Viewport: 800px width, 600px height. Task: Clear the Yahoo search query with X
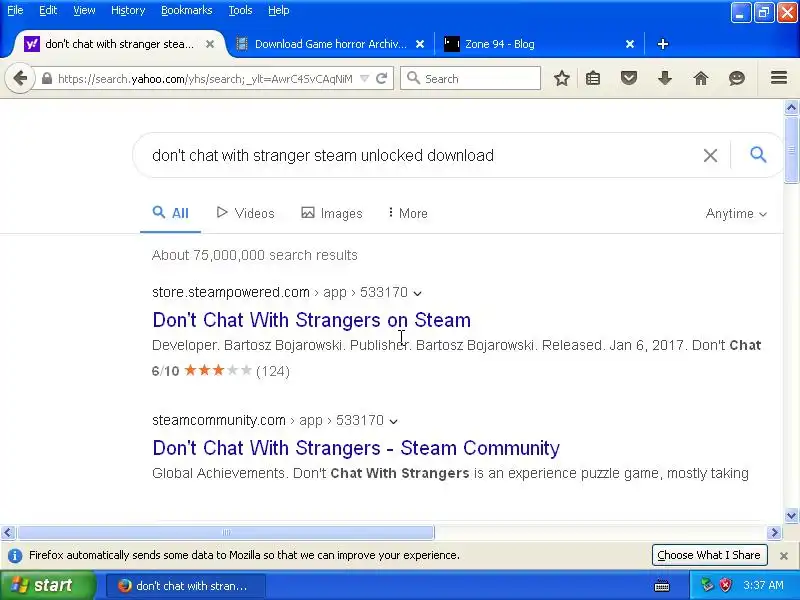point(710,155)
